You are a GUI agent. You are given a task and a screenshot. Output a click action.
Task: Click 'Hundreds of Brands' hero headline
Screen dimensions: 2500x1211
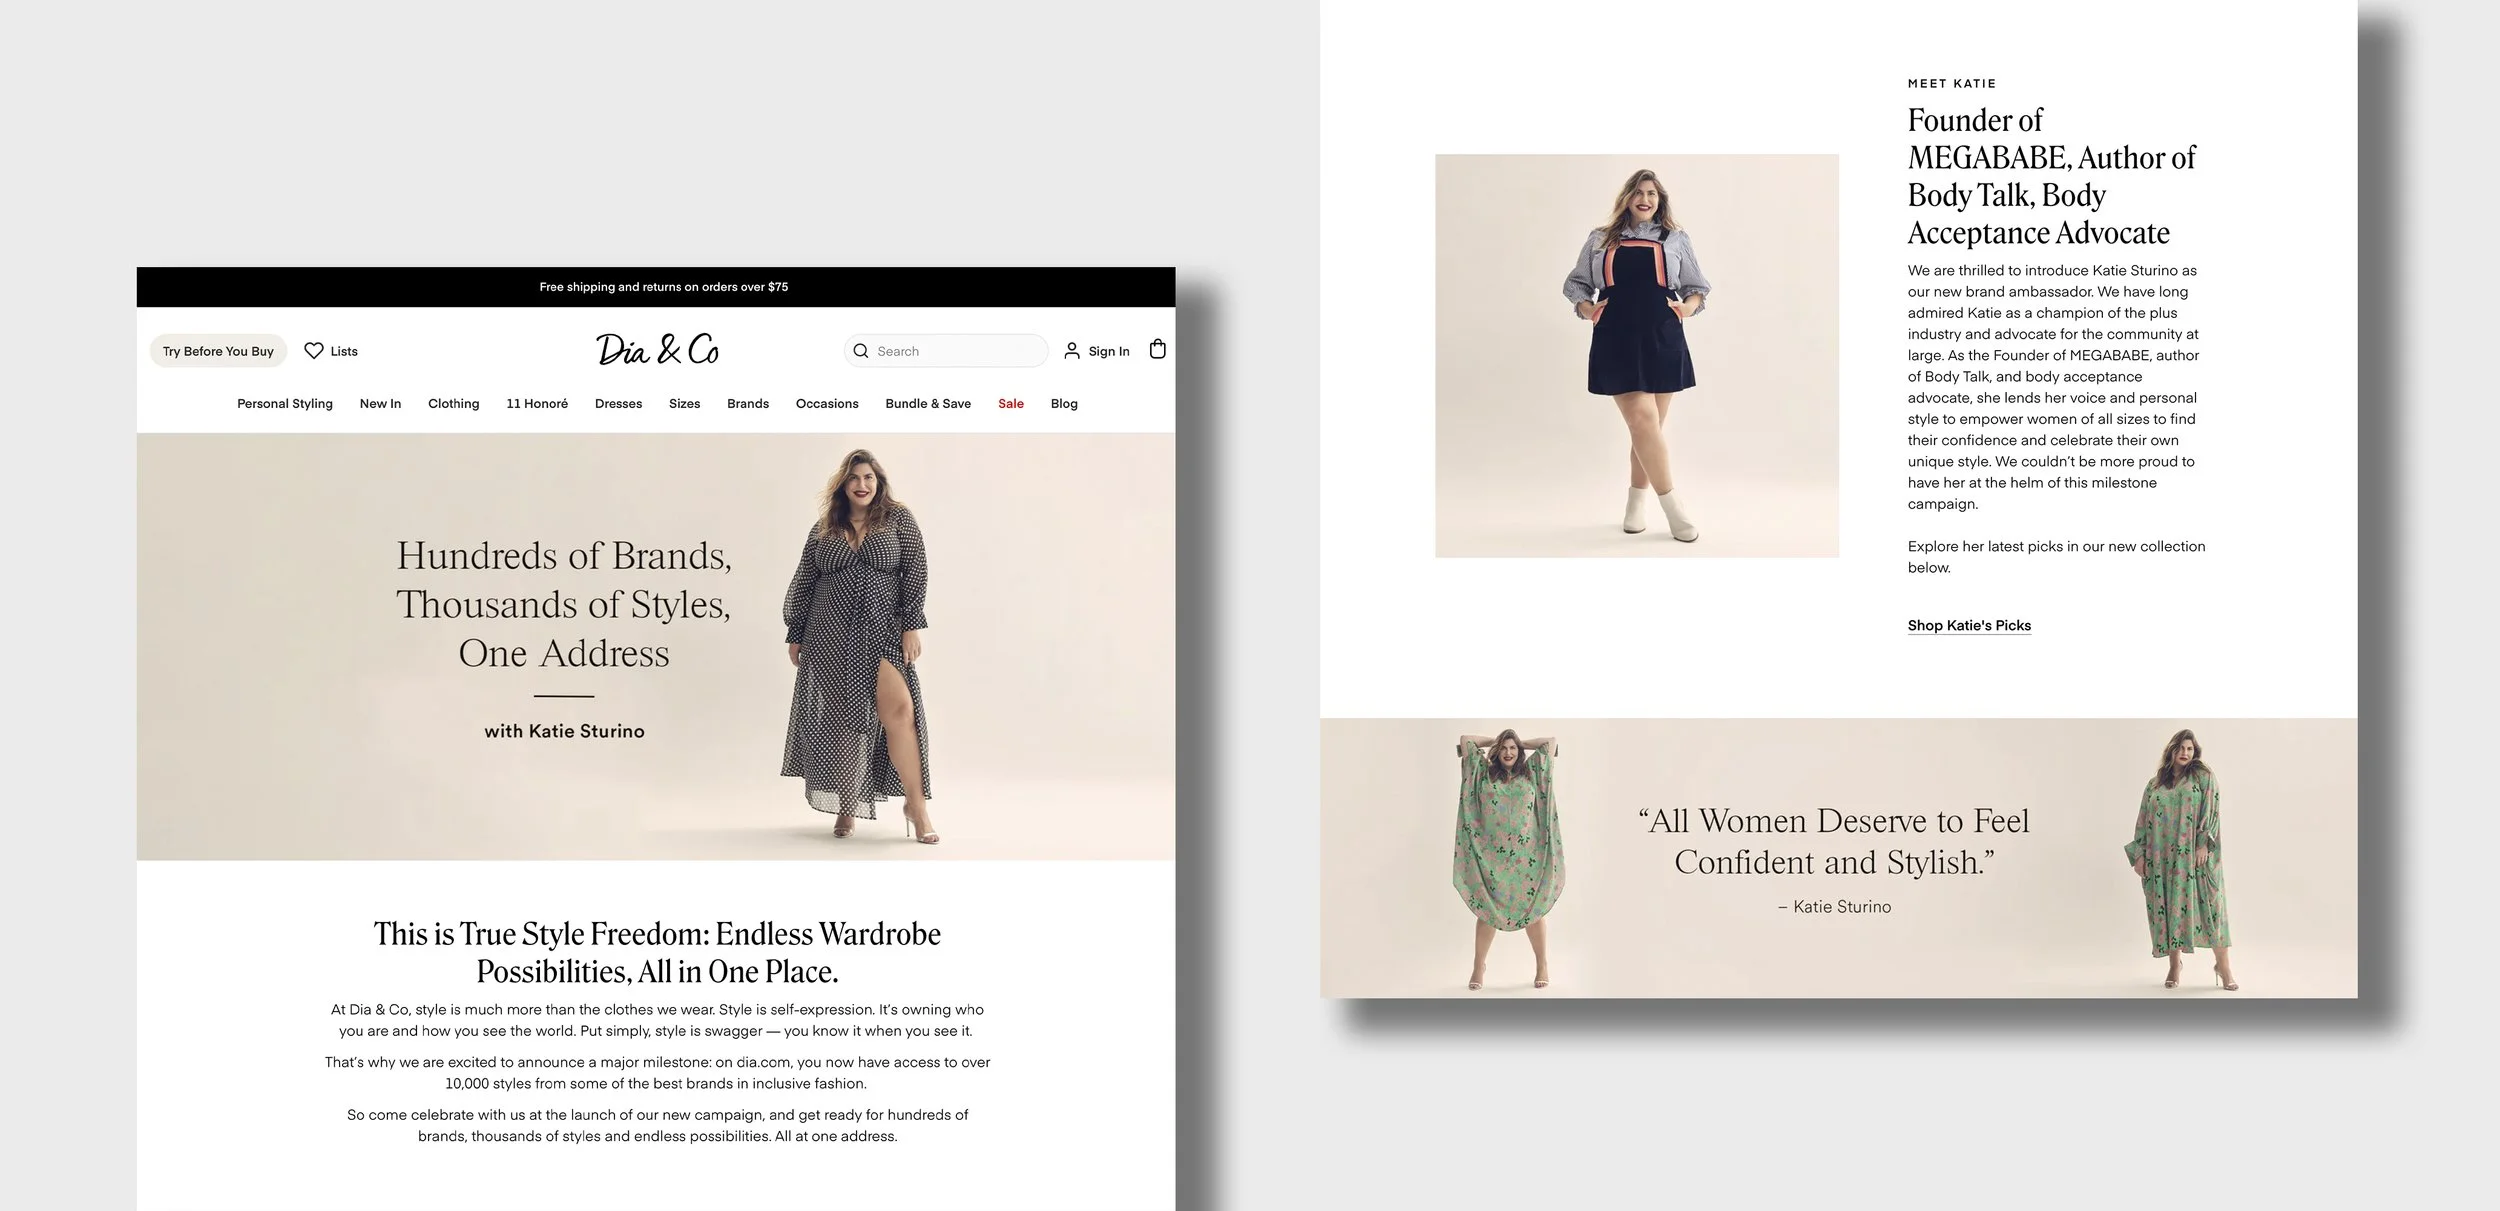[x=564, y=604]
